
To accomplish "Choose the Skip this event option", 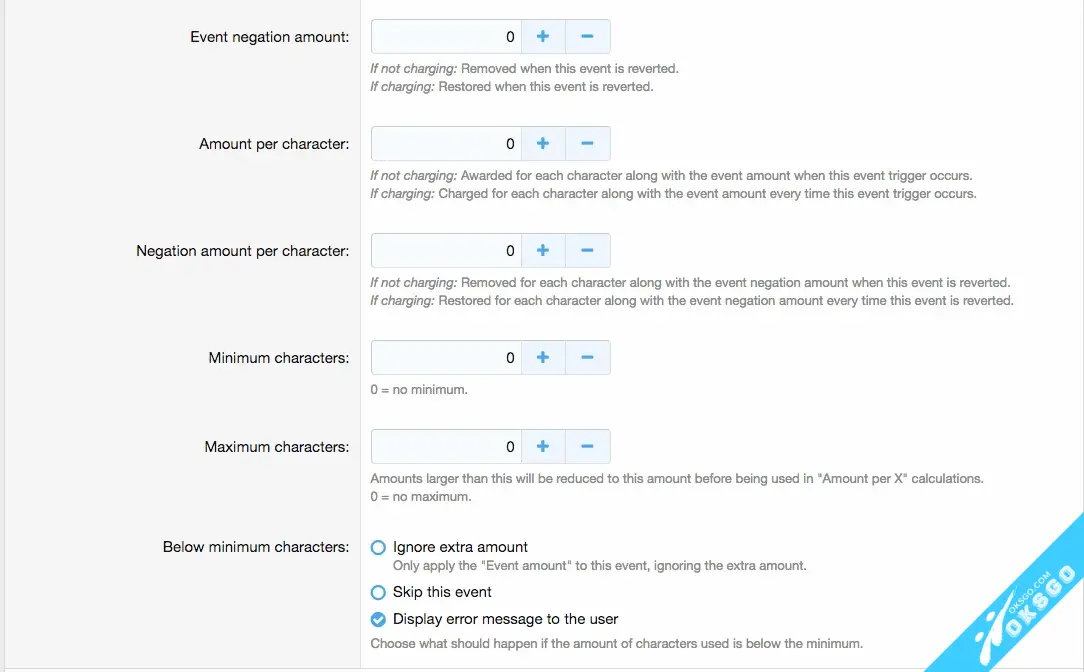I will pos(378,592).
